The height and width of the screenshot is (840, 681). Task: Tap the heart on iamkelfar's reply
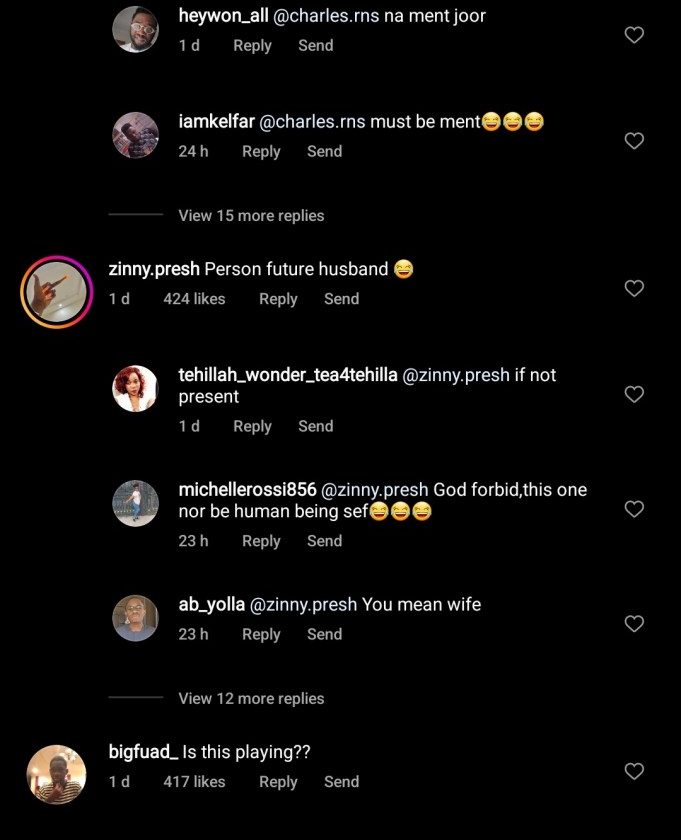(634, 141)
